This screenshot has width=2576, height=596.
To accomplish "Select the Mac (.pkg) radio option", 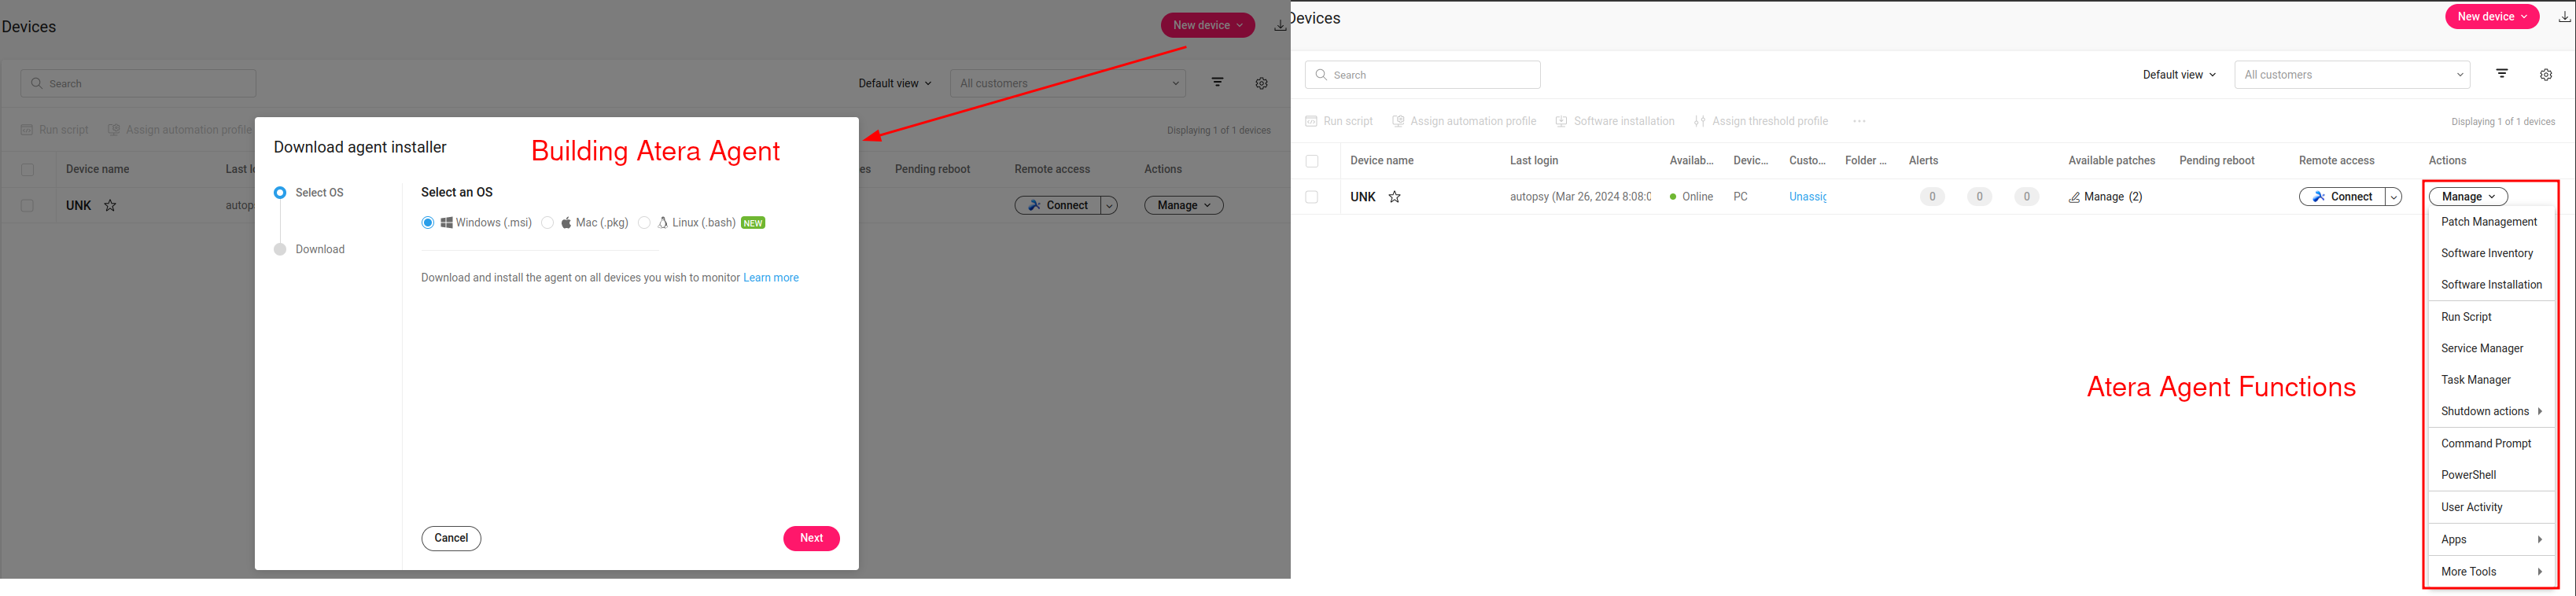I will [547, 223].
